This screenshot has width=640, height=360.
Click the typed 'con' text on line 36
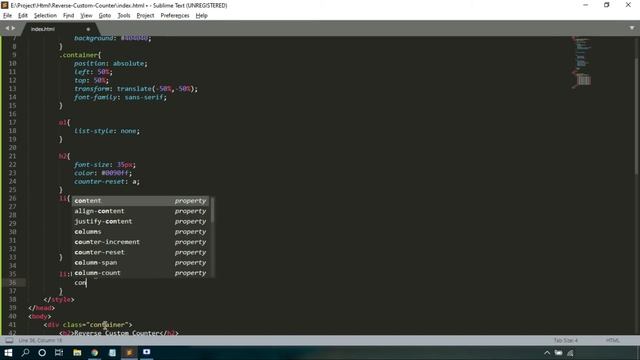click(80, 282)
